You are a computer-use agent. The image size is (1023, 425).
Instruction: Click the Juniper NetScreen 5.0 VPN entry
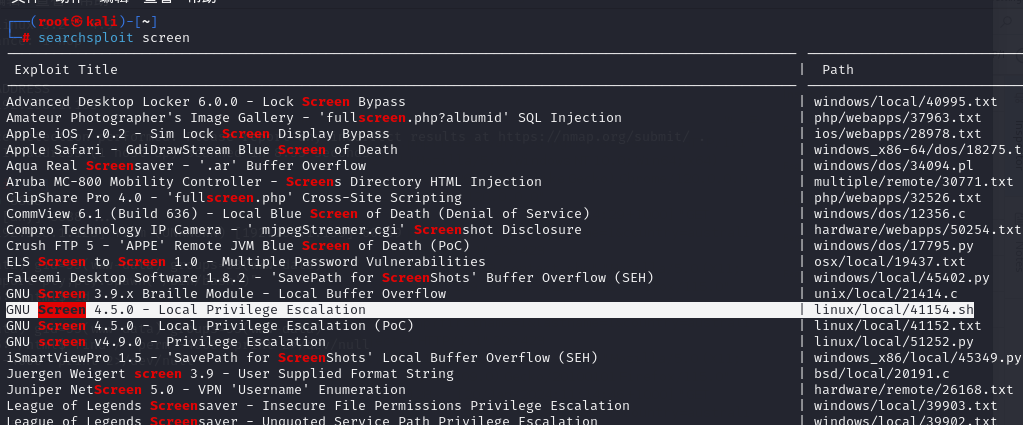click(206, 390)
